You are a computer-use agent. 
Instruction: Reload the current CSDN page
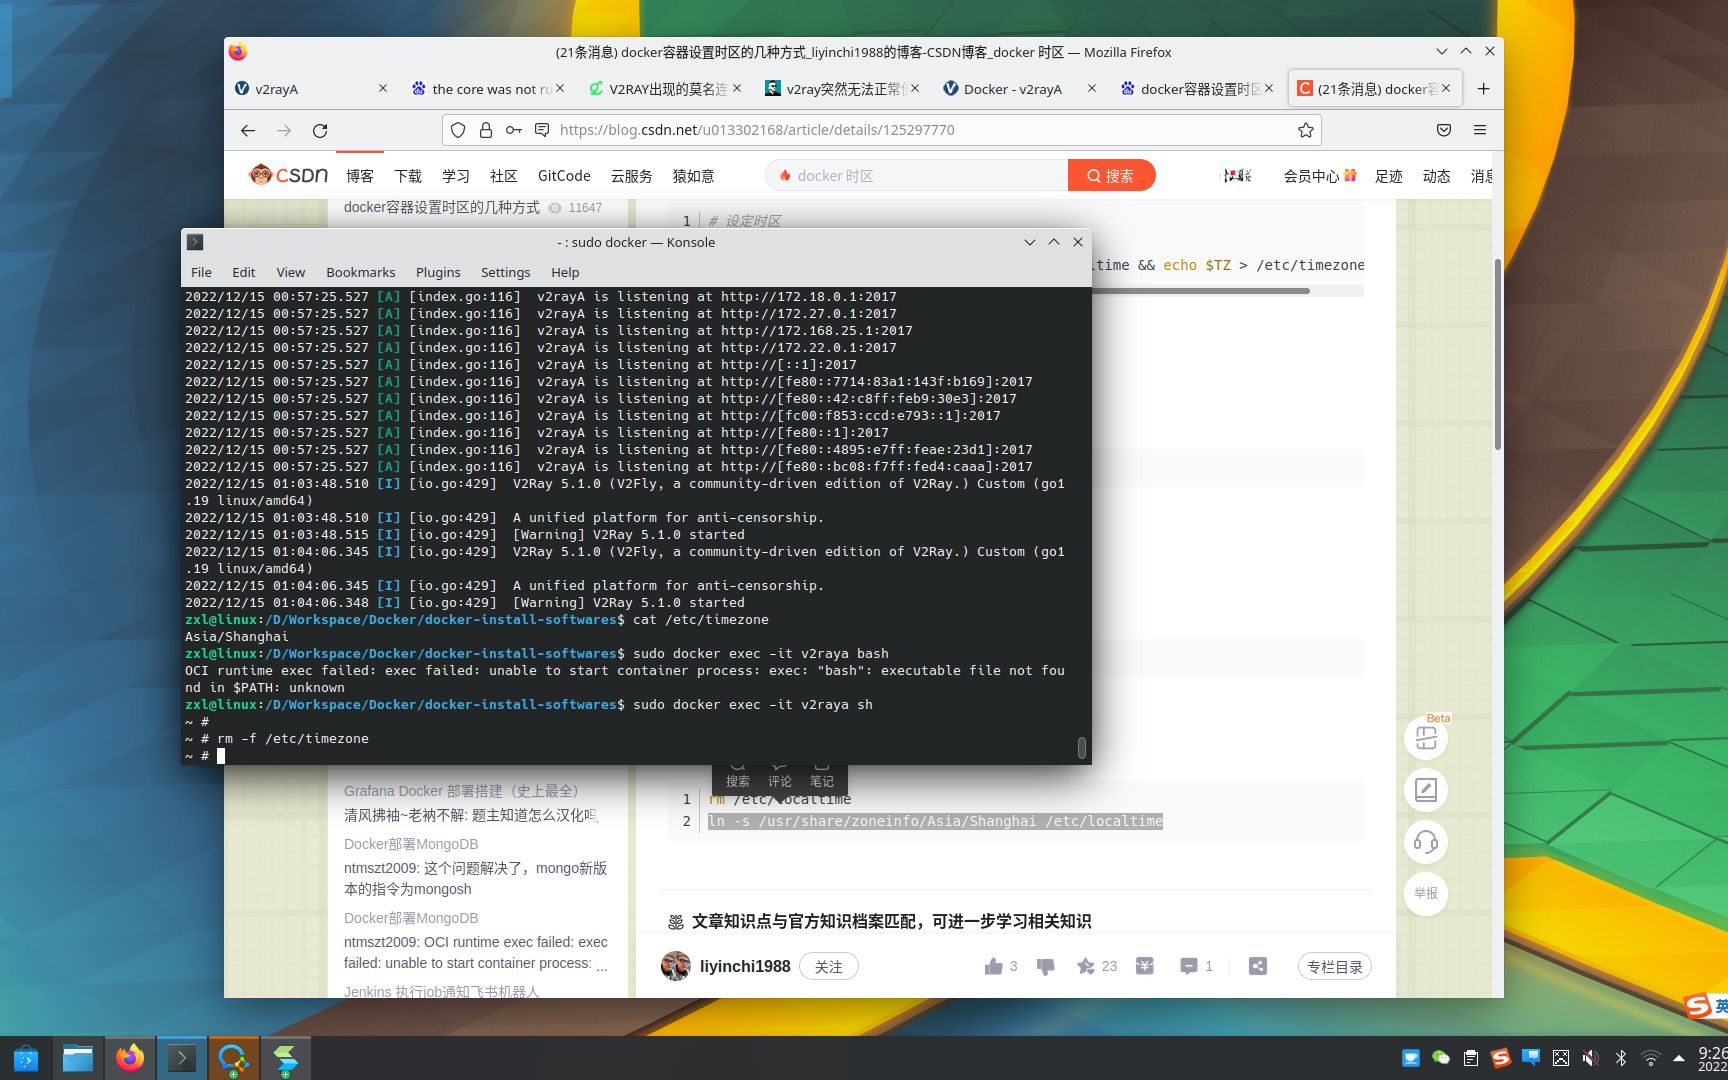pyautogui.click(x=320, y=130)
